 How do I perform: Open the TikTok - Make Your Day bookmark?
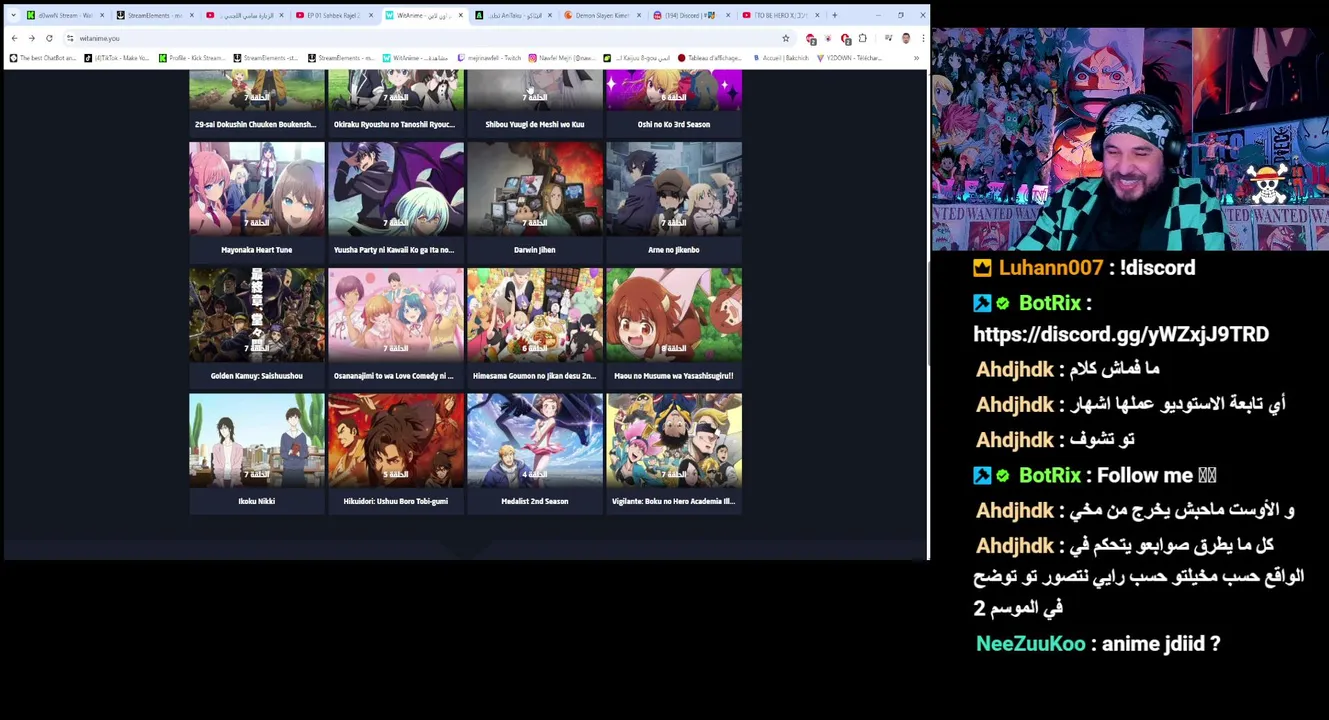[116, 58]
